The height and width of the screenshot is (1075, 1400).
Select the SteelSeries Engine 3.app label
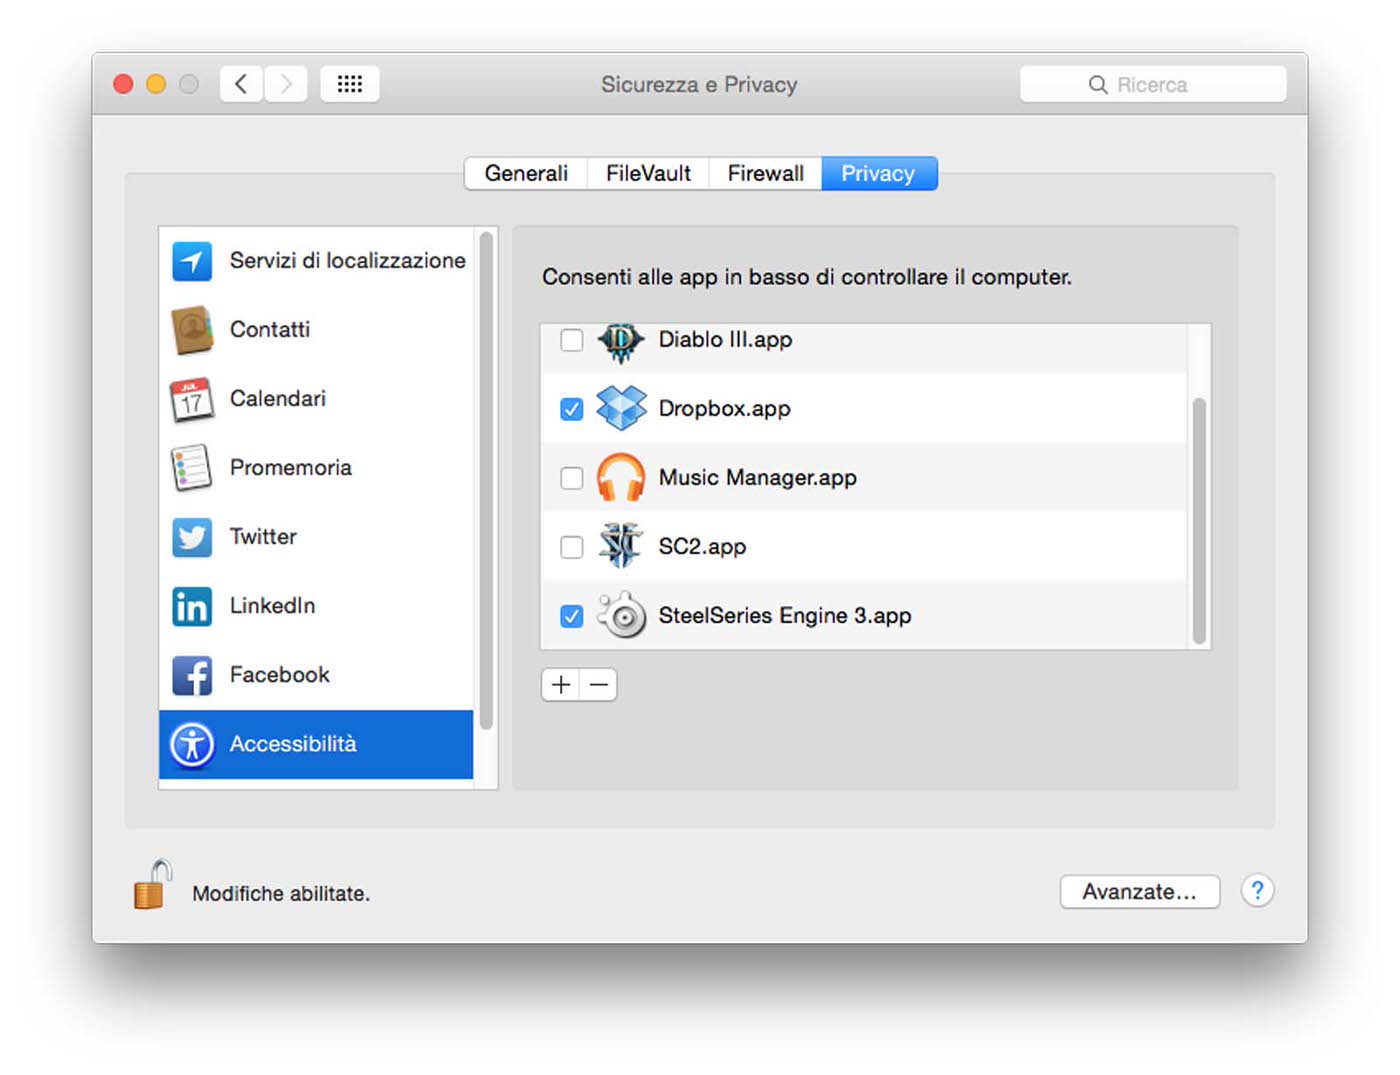(x=785, y=616)
